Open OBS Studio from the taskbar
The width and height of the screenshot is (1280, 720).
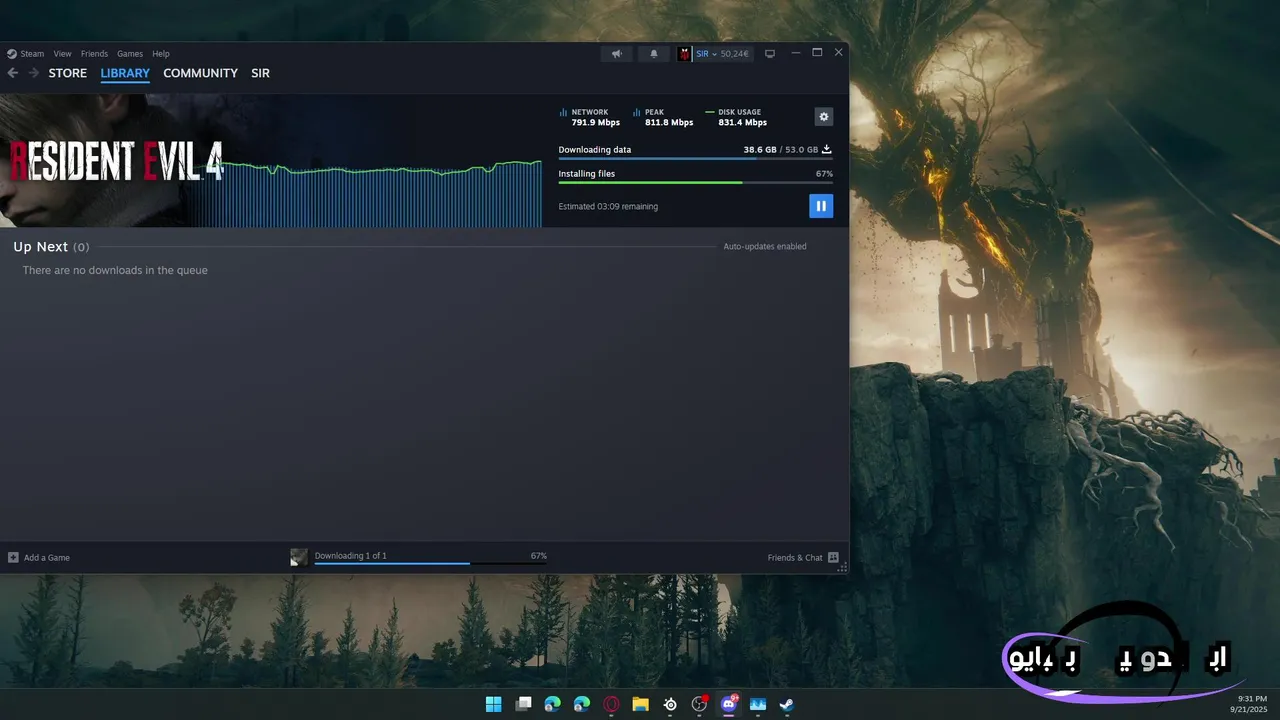tap(699, 704)
